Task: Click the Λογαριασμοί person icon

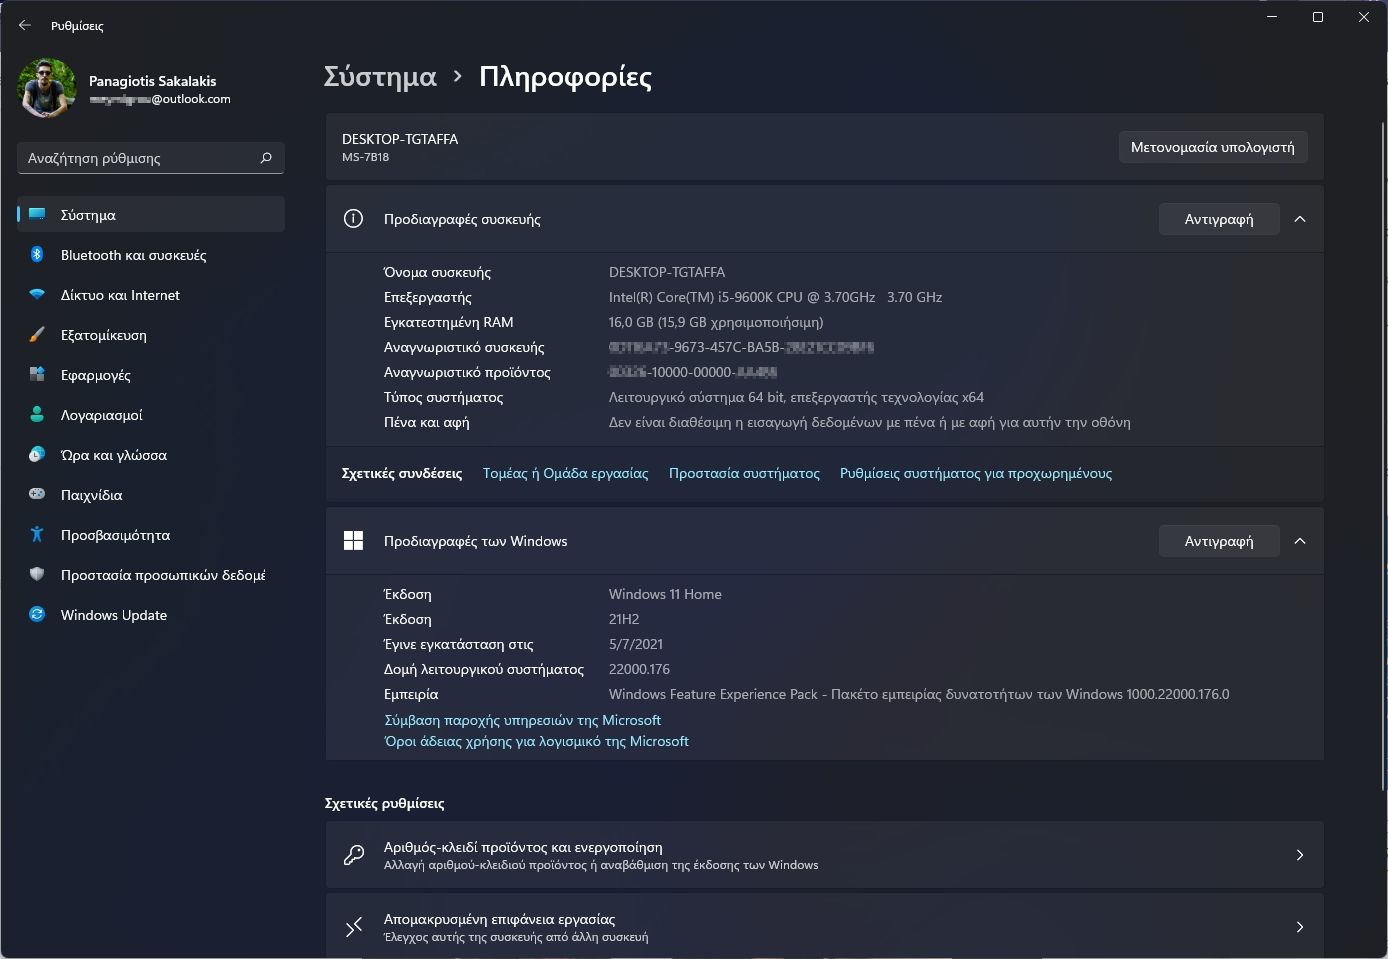Action: (37, 415)
